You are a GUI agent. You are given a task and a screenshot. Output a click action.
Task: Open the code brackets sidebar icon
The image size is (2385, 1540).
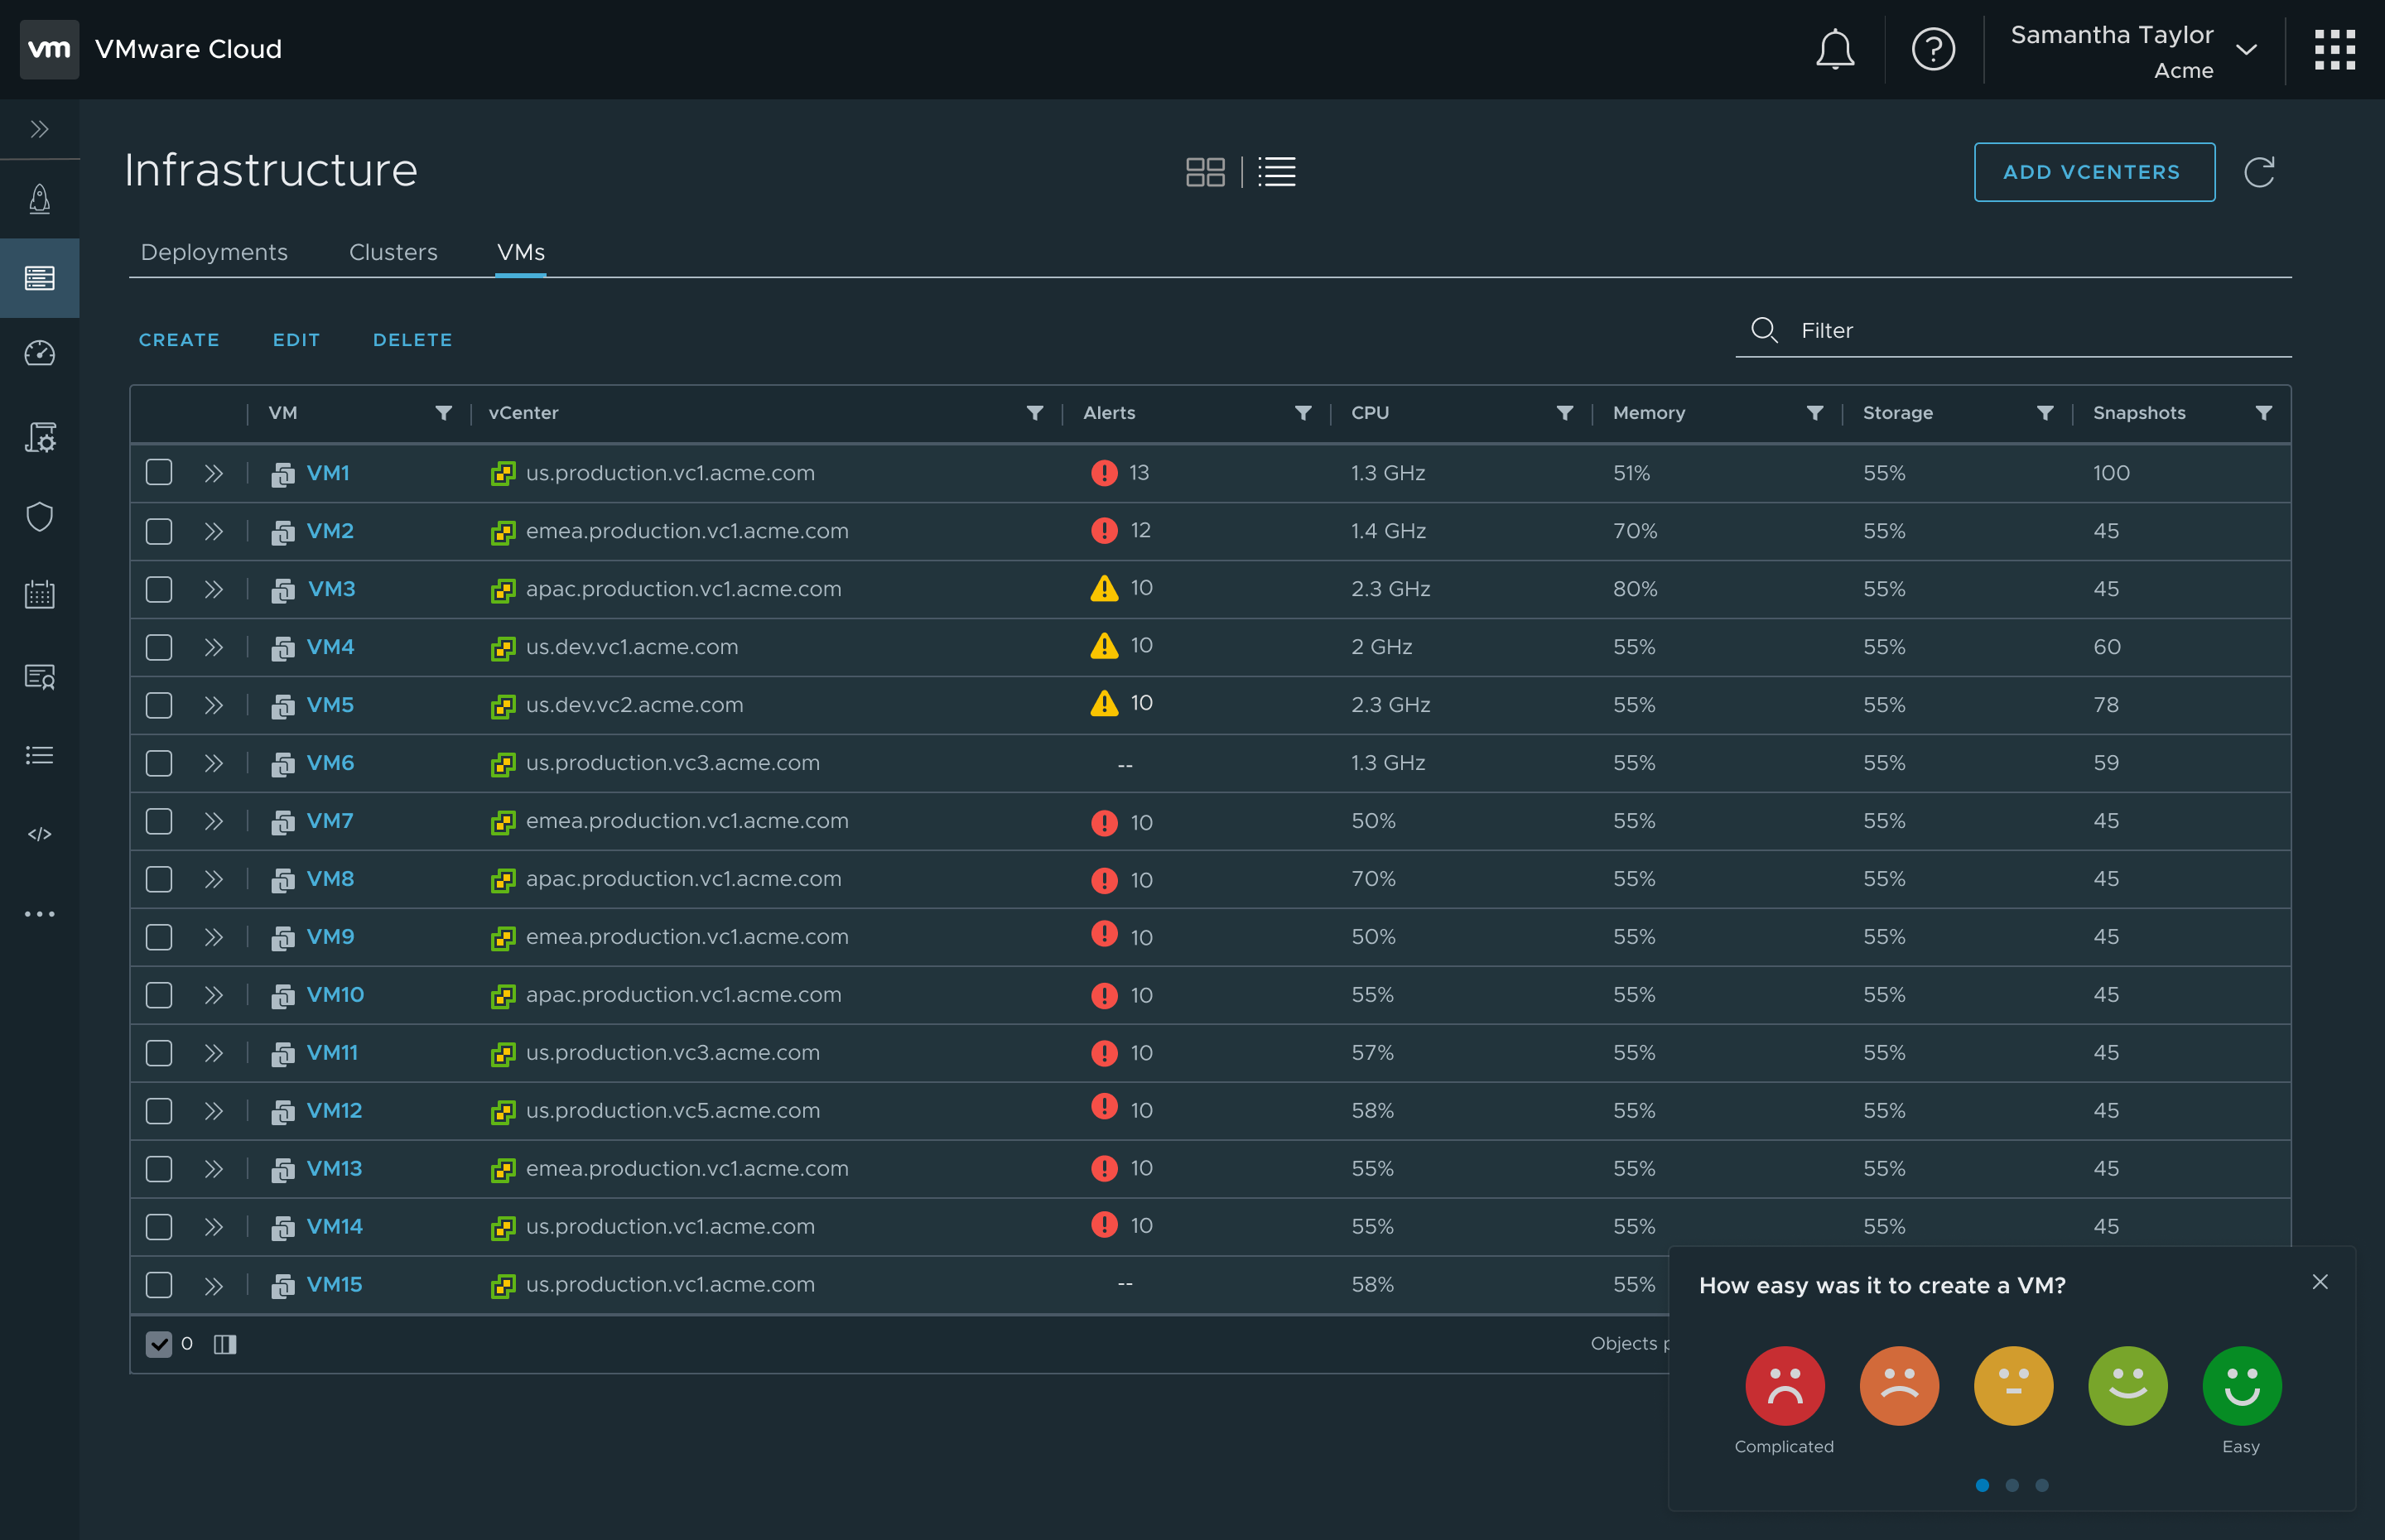click(40, 834)
